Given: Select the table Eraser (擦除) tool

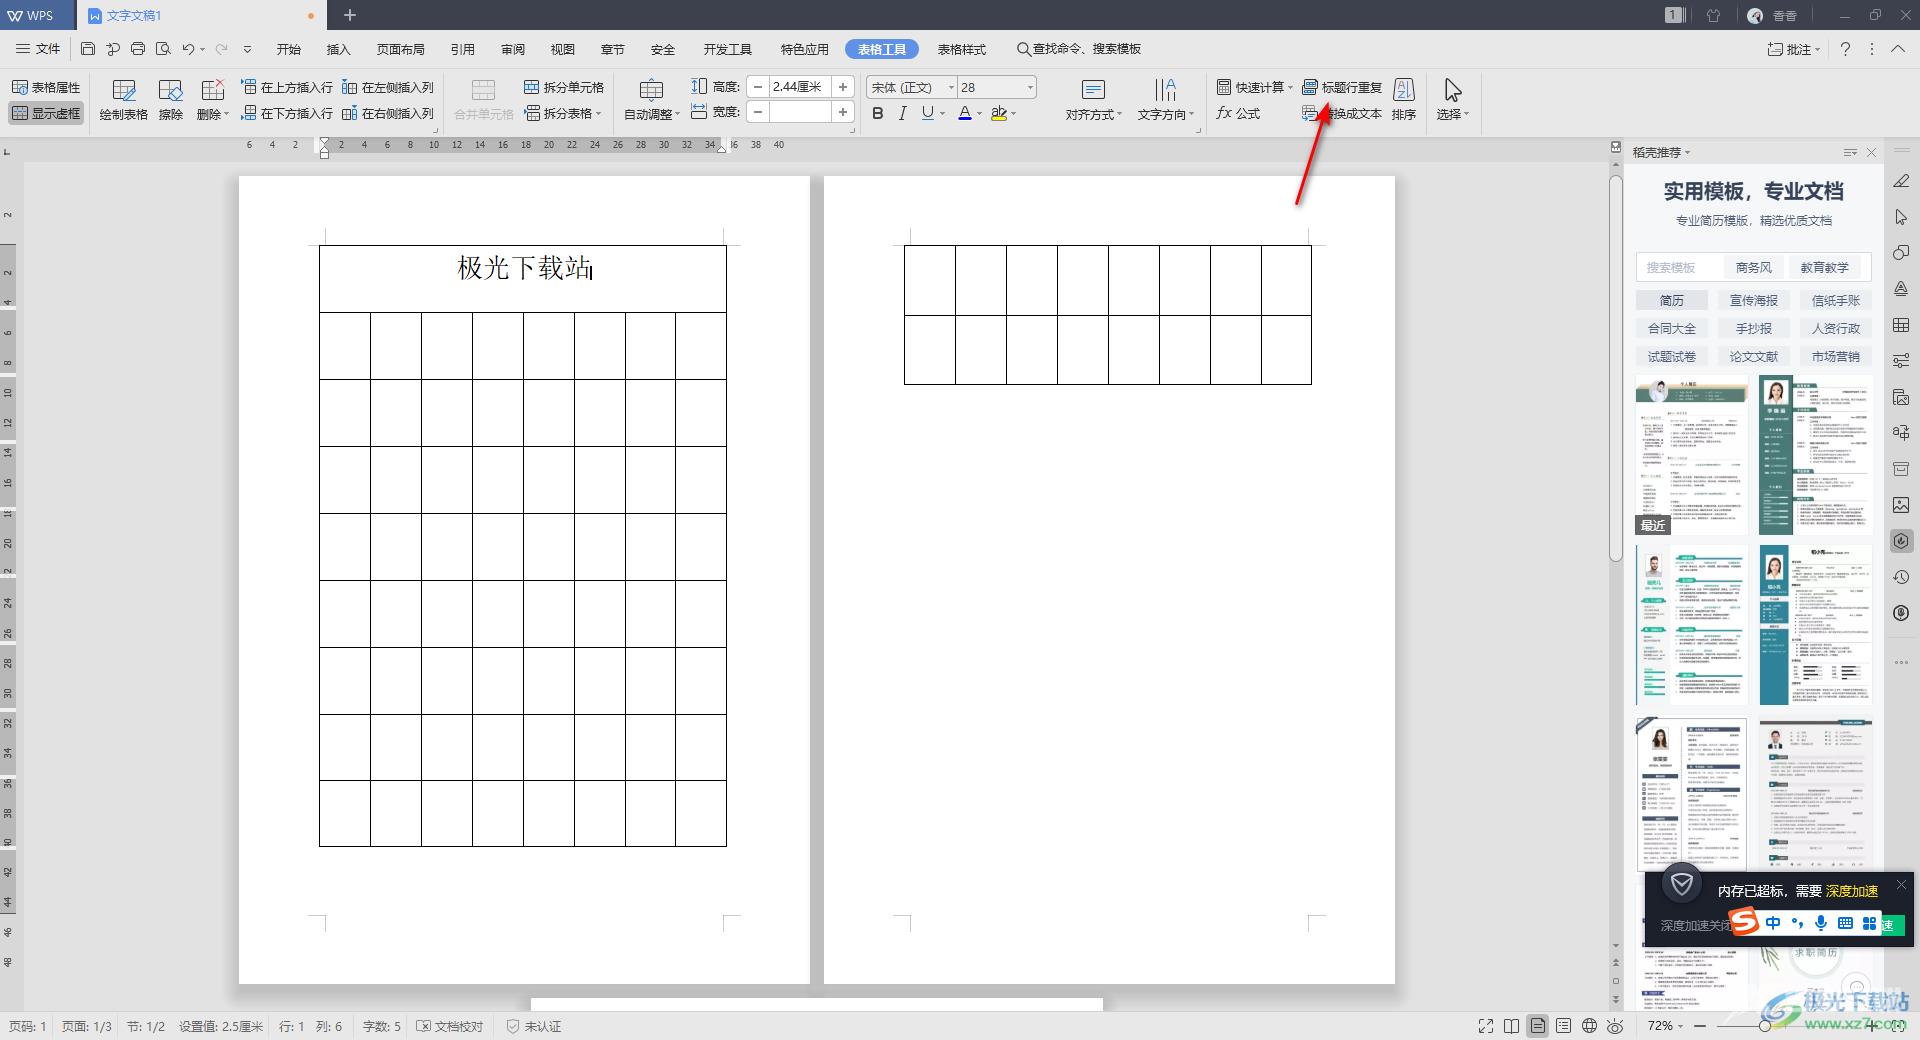Looking at the screenshot, I should pyautogui.click(x=171, y=100).
